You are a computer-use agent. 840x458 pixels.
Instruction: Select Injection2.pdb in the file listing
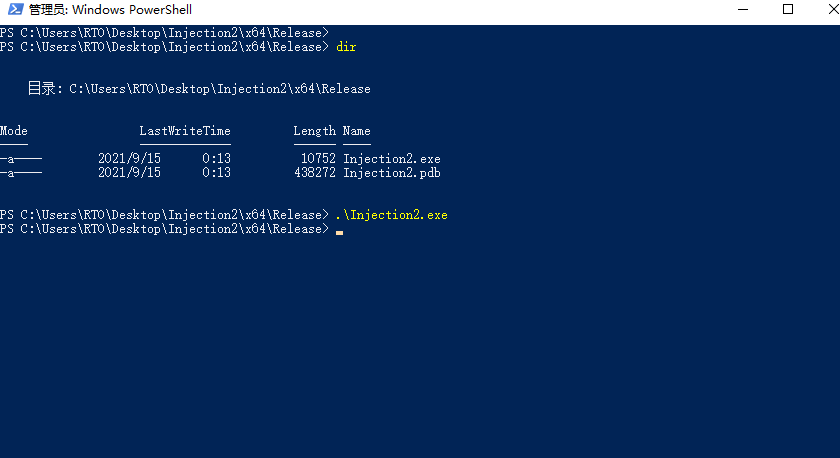tap(392, 172)
